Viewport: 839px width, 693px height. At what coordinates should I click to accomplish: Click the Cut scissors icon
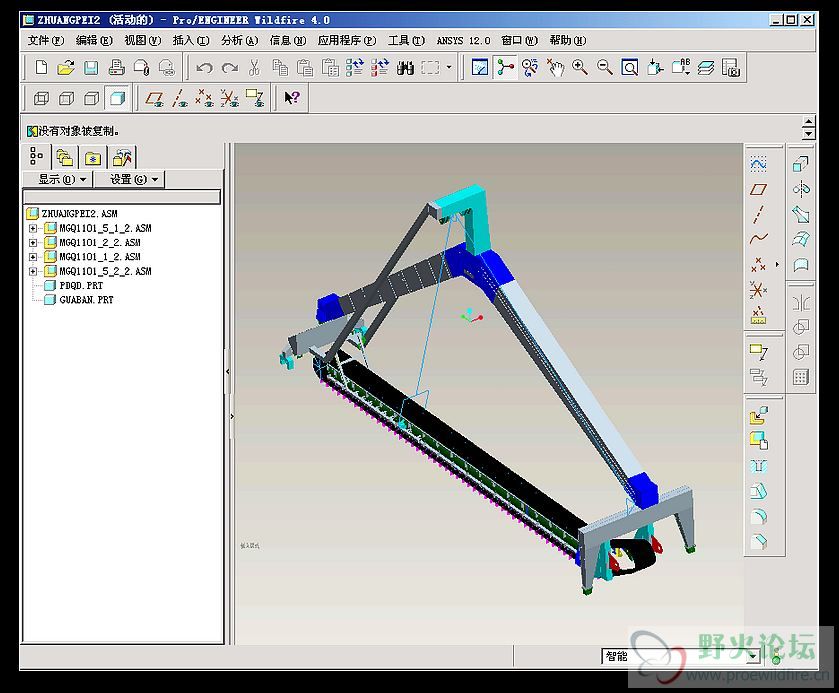click(254, 67)
